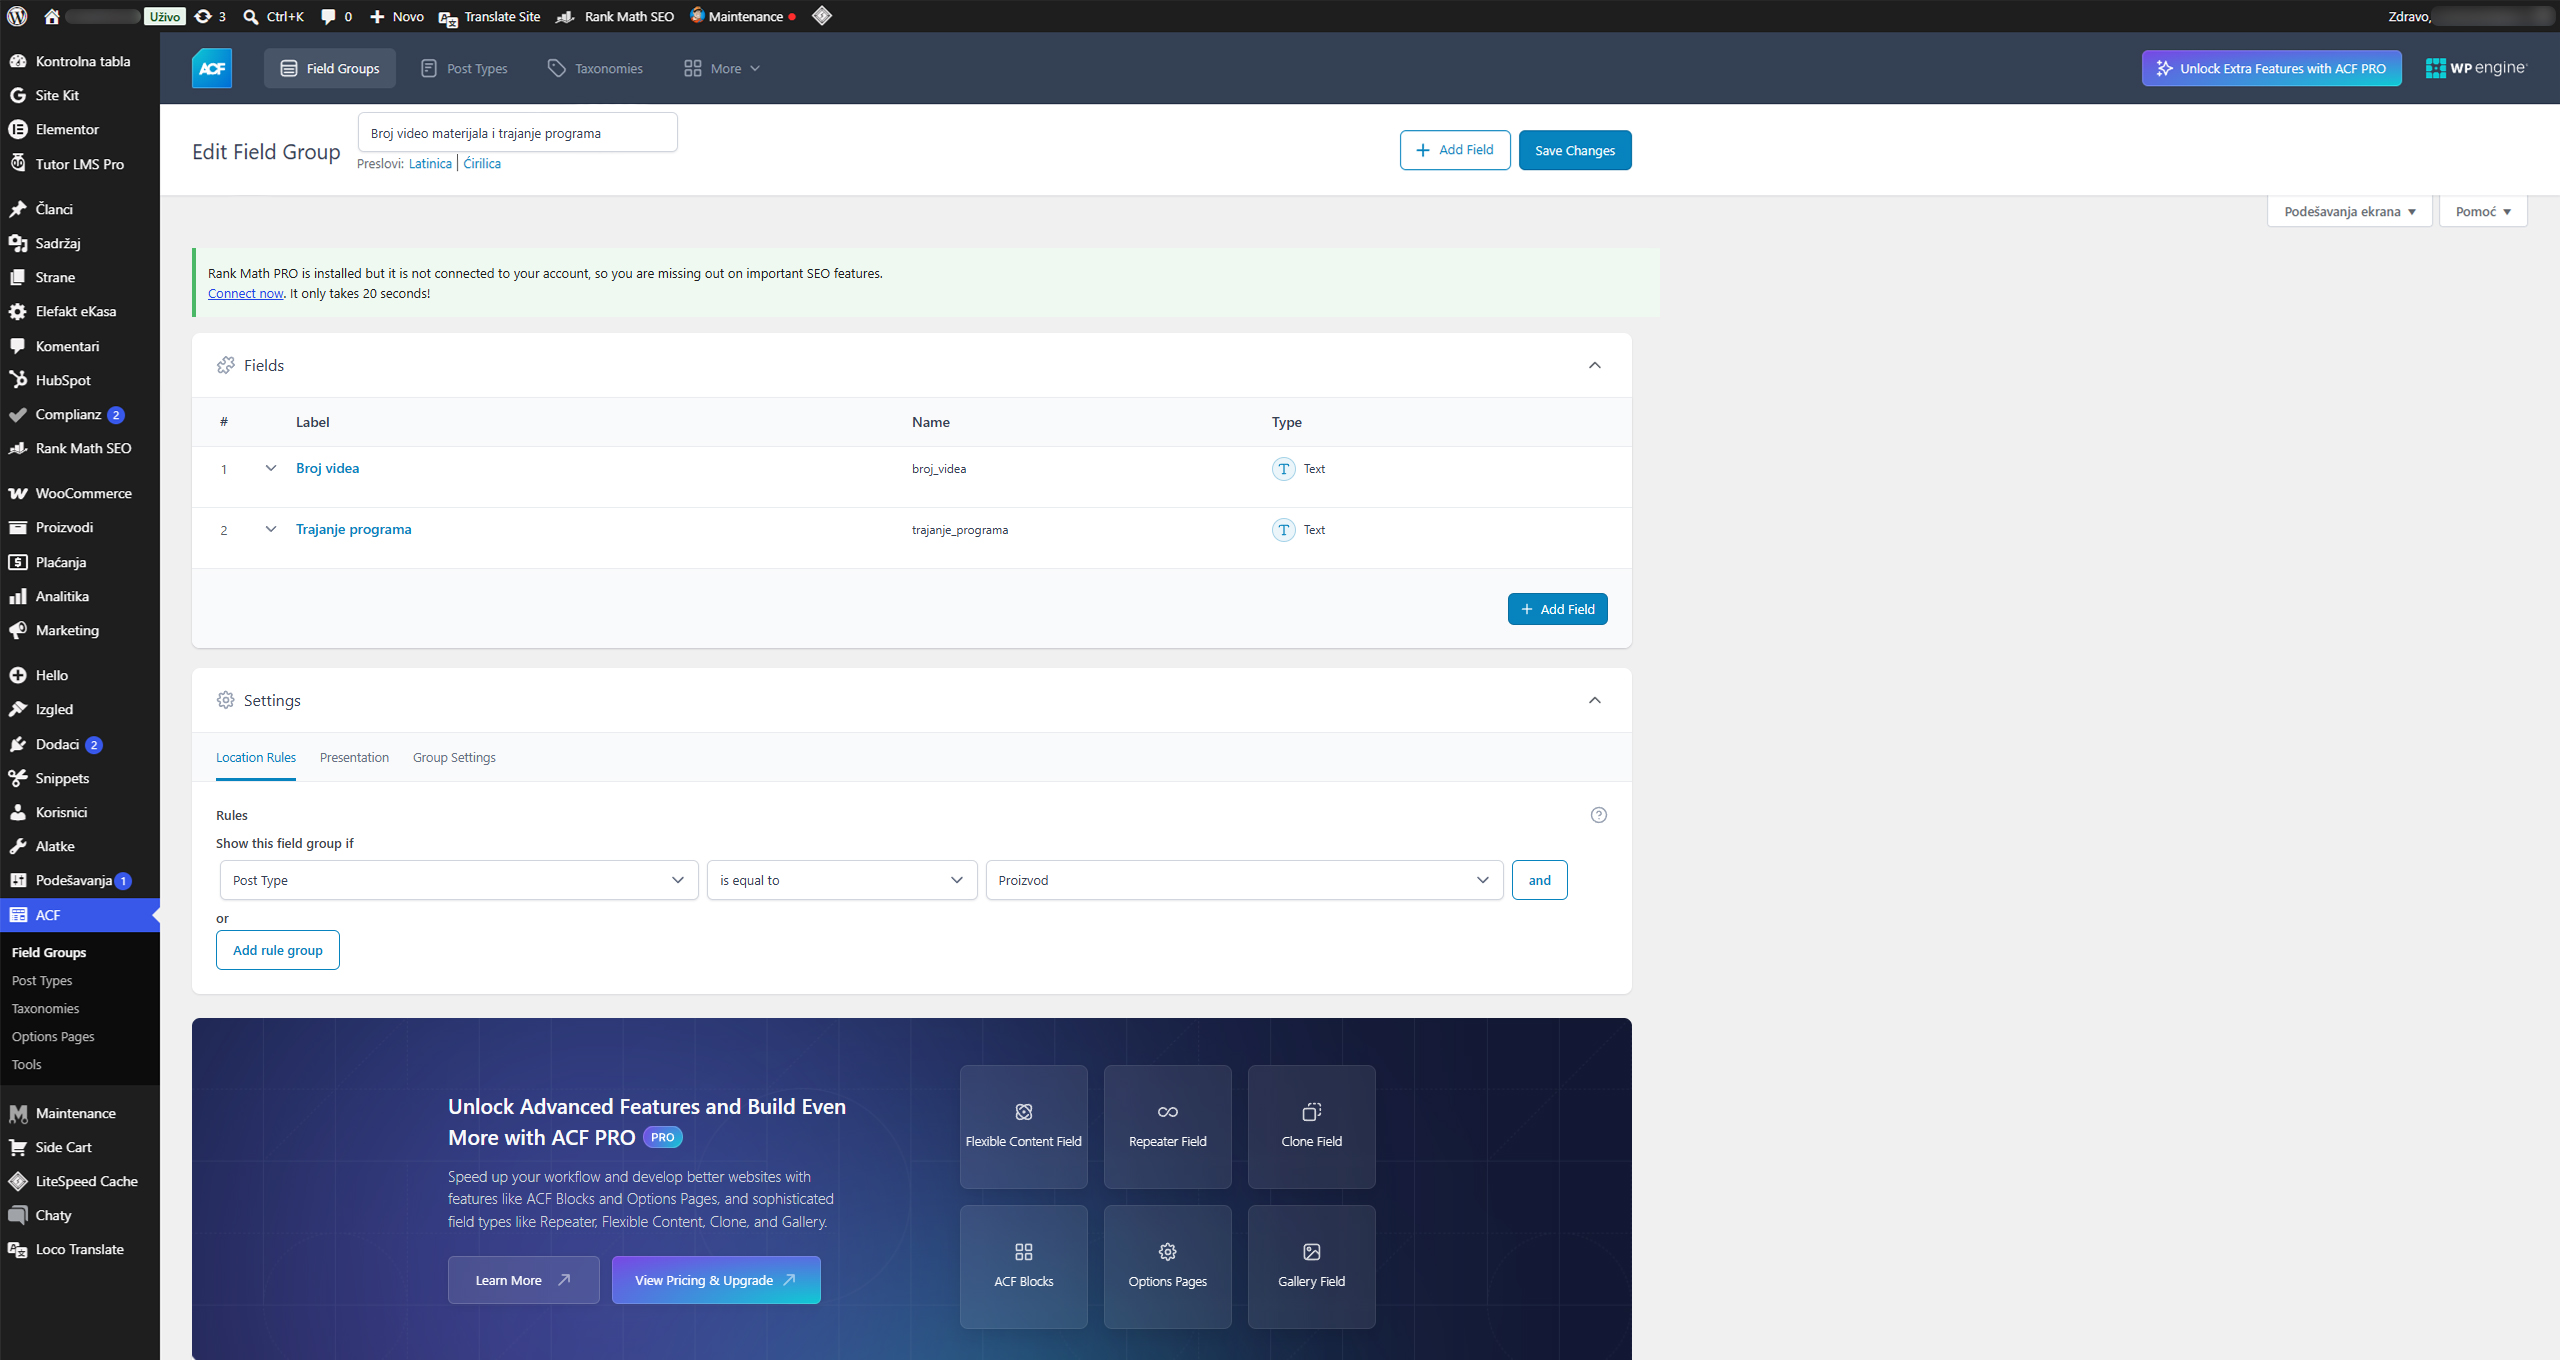Go to Članci posts menu
The height and width of the screenshot is (1360, 2560).
click(80, 209)
